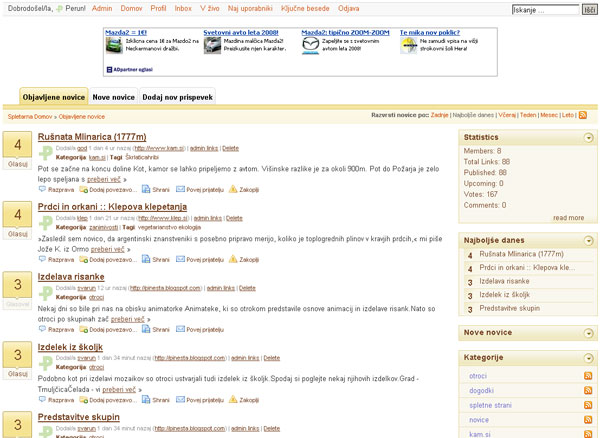The height and width of the screenshot is (438, 600).
Task: Open RSS feed icon in sort bar
Action: 582,115
